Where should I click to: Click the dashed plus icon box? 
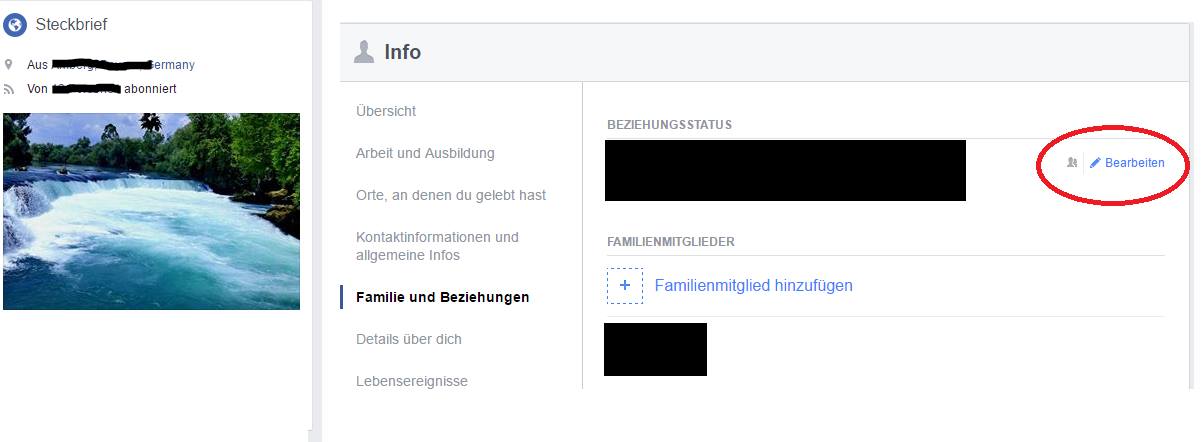click(x=626, y=285)
